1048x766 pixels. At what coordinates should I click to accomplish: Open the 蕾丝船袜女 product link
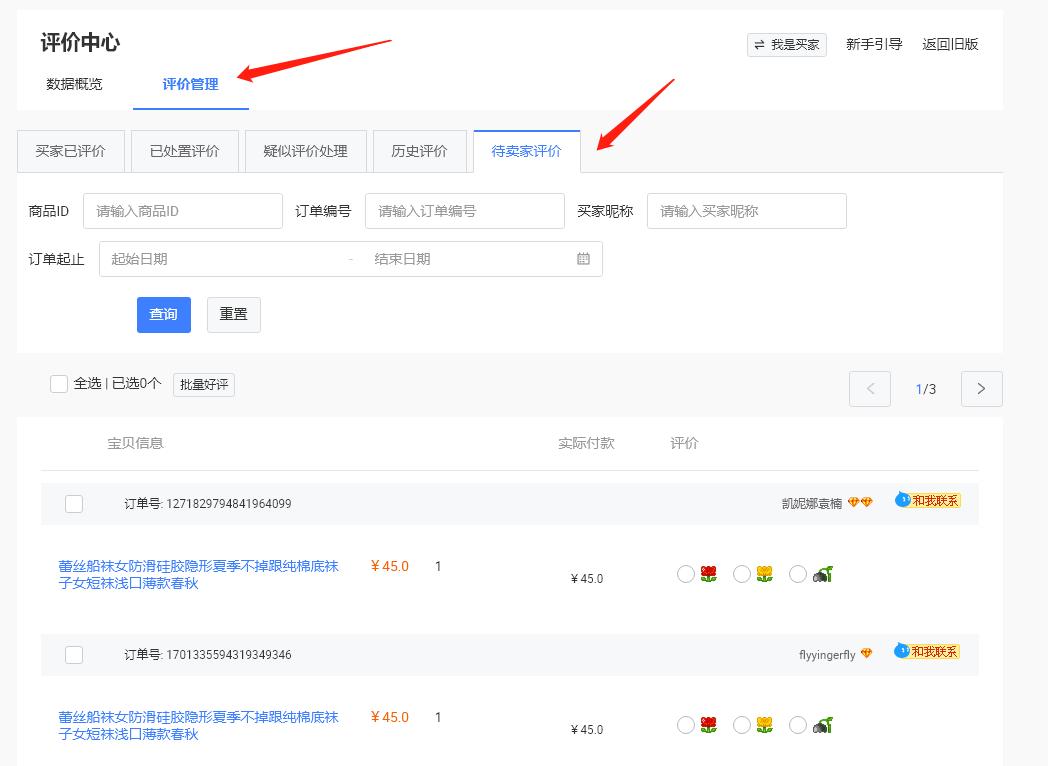tap(198, 574)
